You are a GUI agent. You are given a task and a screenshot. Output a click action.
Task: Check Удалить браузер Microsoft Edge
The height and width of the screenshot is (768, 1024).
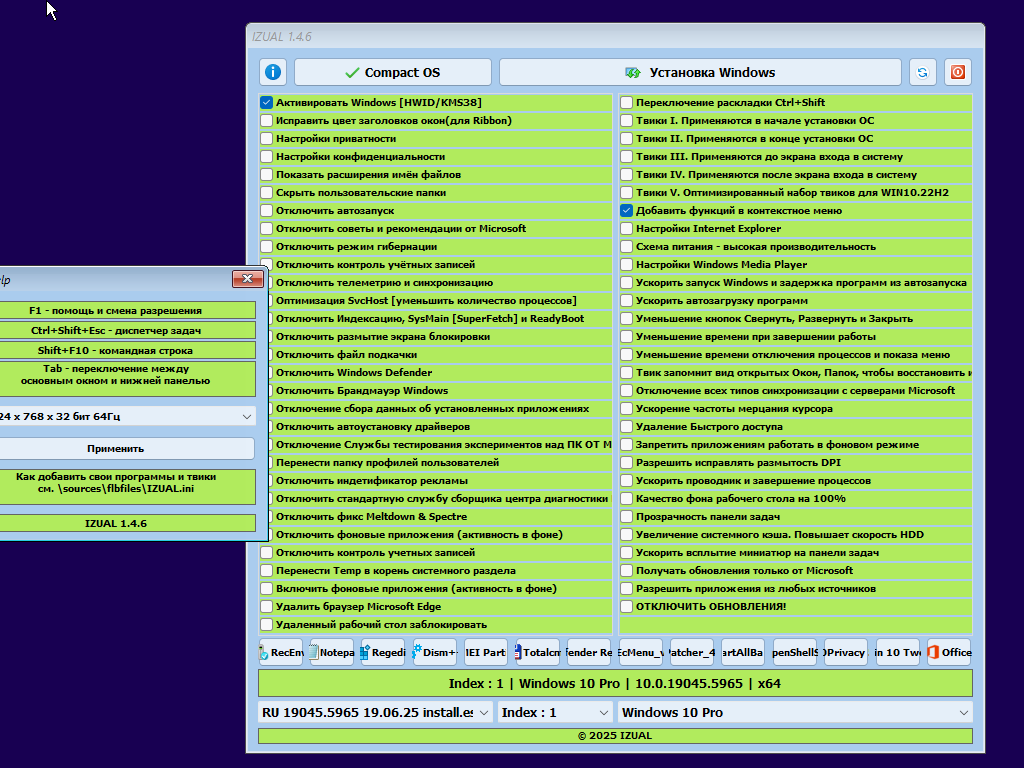[x=266, y=607]
